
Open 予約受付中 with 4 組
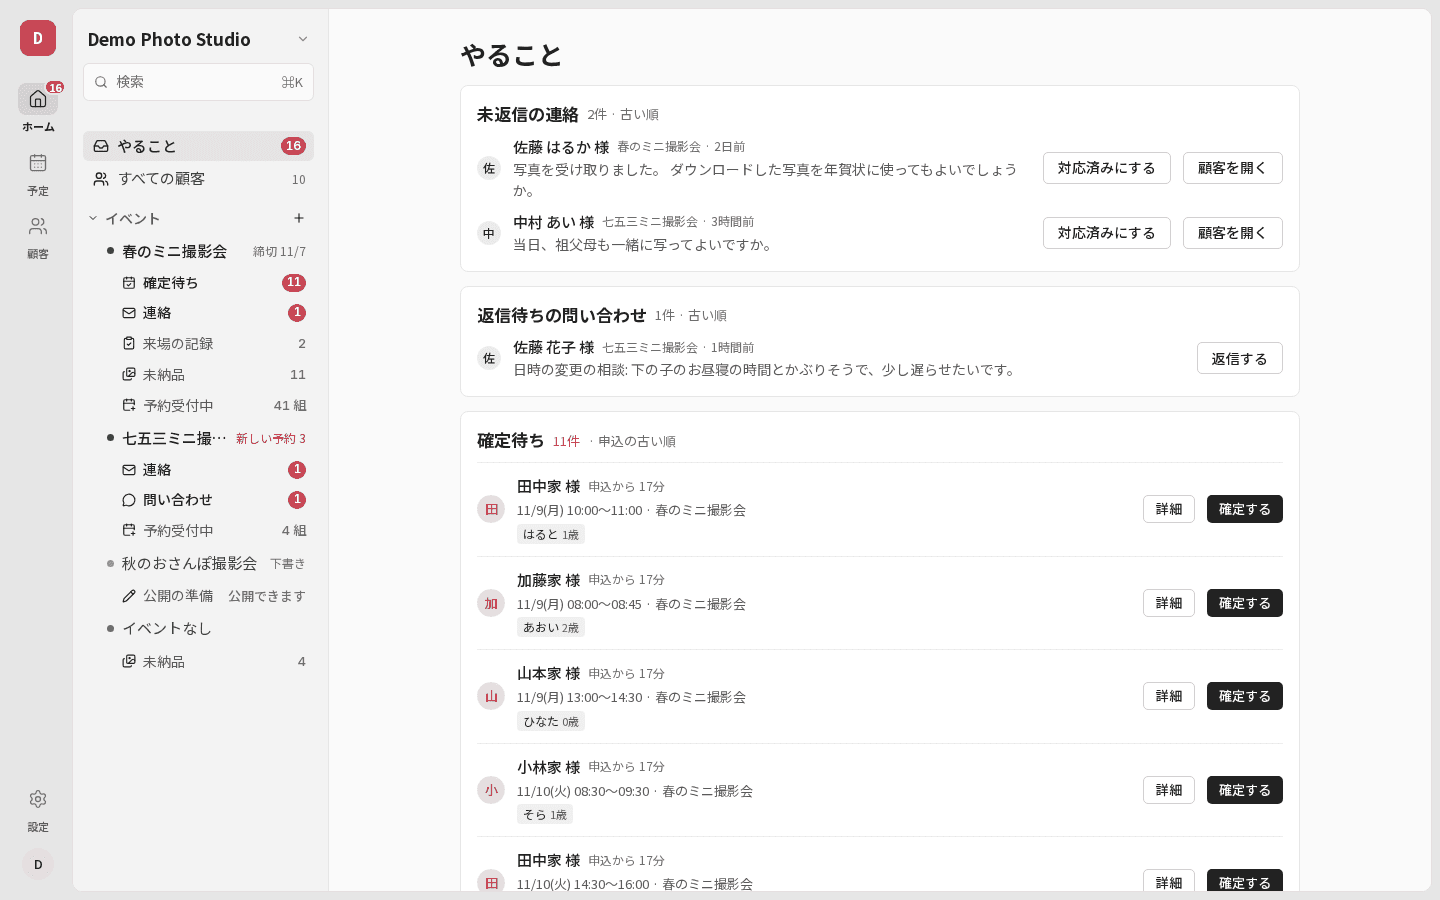coord(214,530)
